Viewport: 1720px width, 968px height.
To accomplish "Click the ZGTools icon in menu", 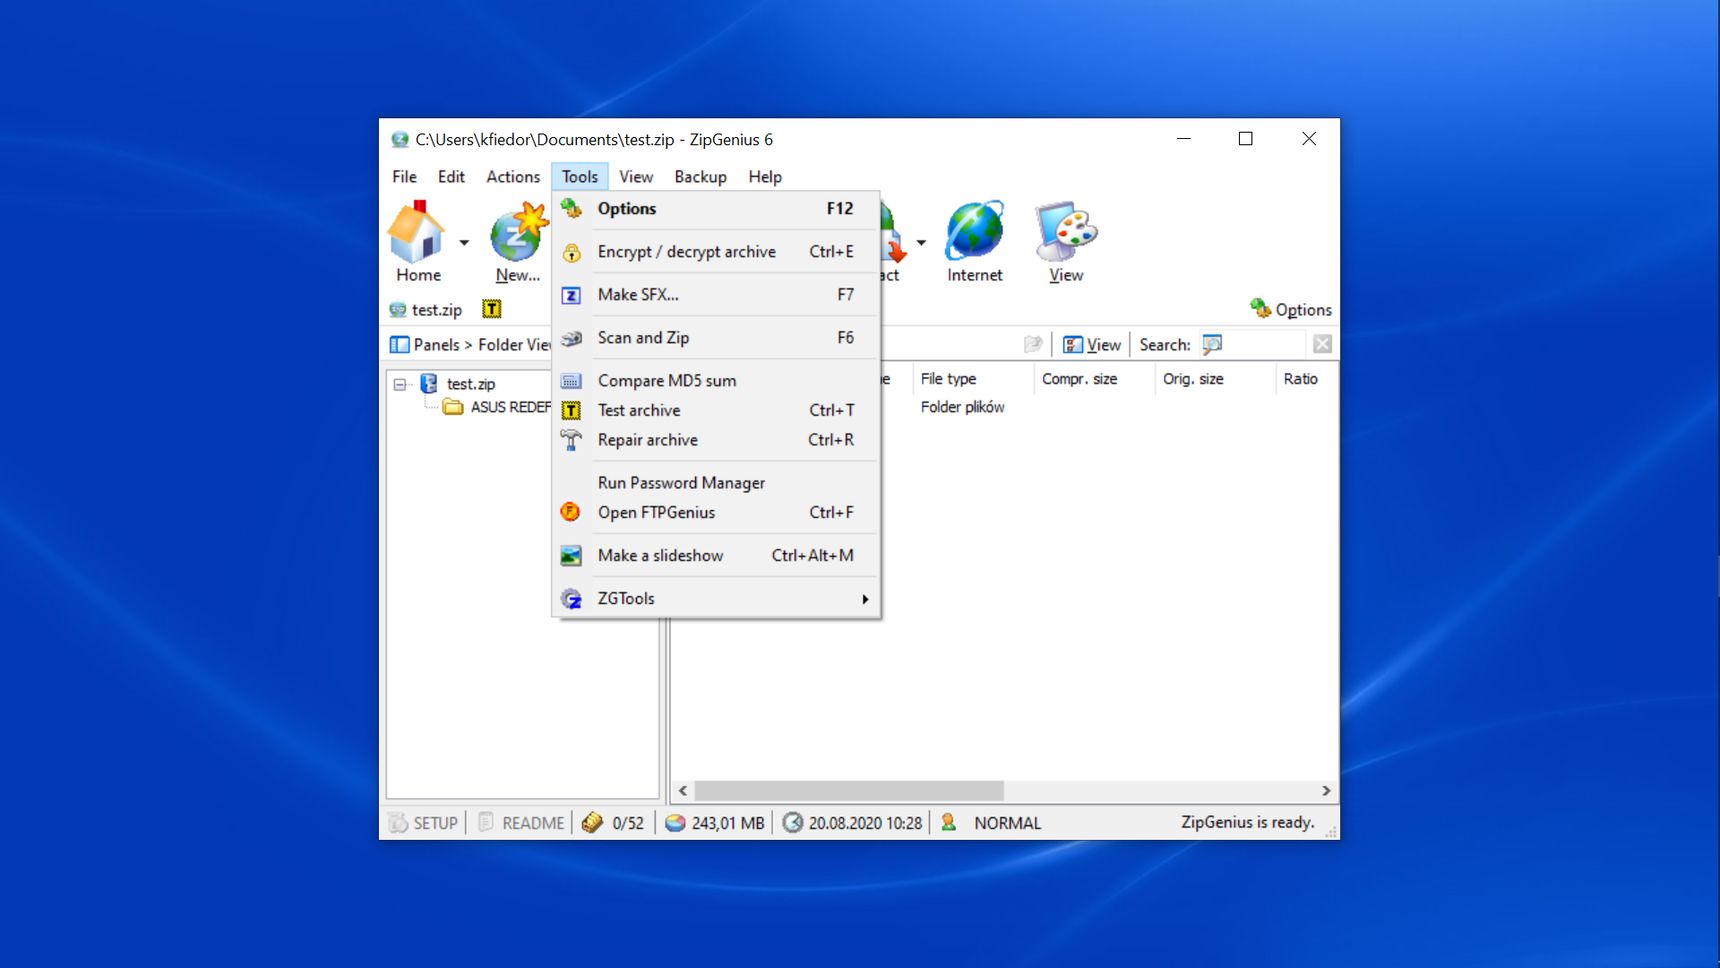I will click(571, 599).
